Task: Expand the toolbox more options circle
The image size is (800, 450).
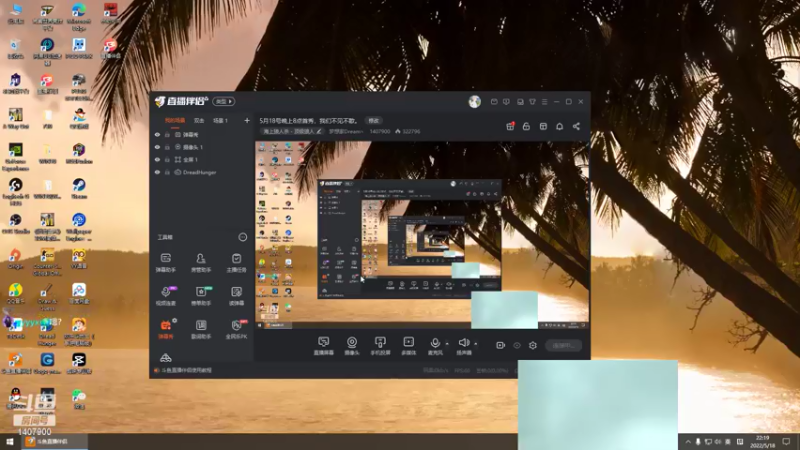Action: tap(243, 237)
